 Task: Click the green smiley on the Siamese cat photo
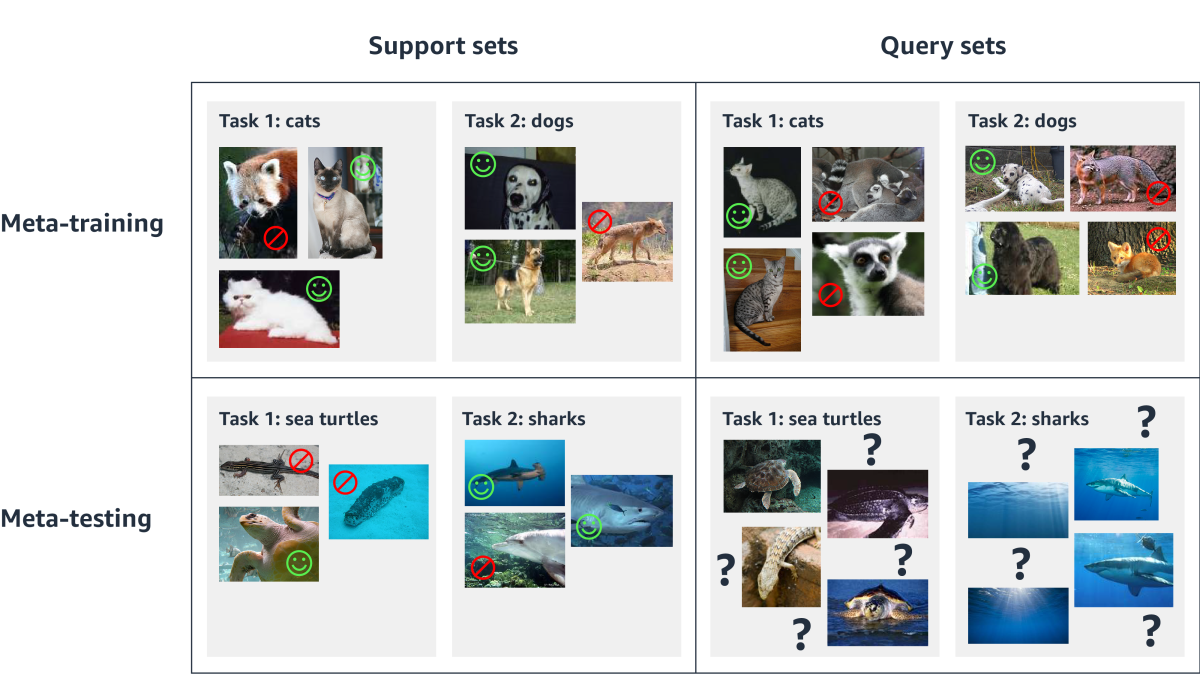pos(363,168)
